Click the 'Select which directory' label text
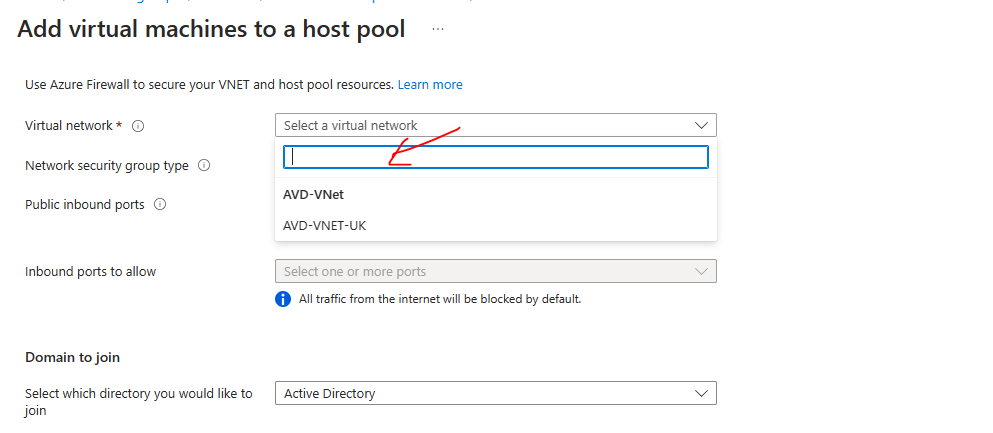The height and width of the screenshot is (433, 993). point(139,394)
